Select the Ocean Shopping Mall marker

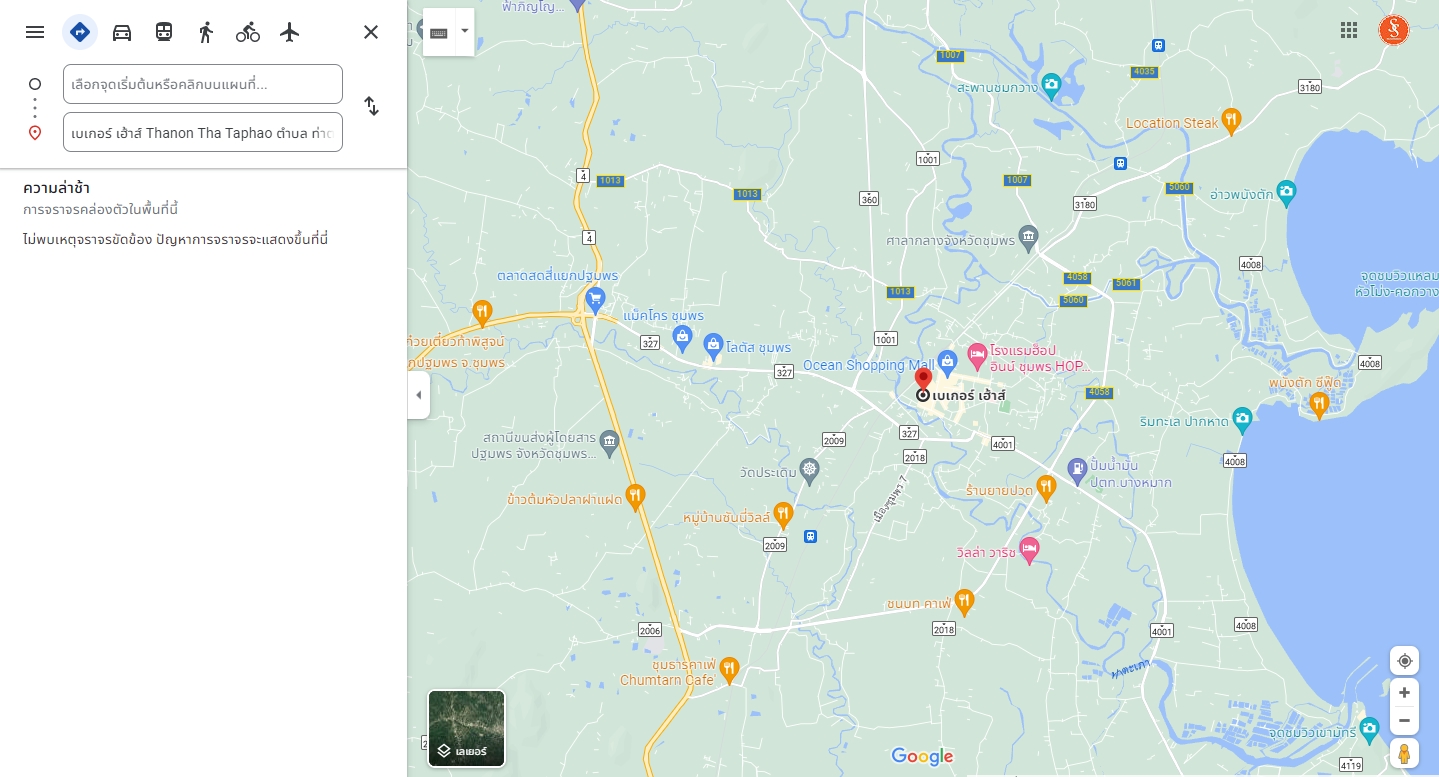point(948,364)
